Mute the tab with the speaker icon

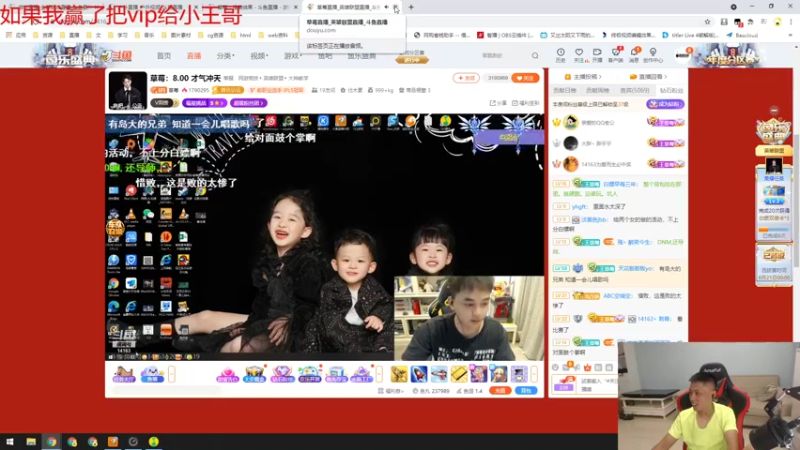(x=386, y=7)
